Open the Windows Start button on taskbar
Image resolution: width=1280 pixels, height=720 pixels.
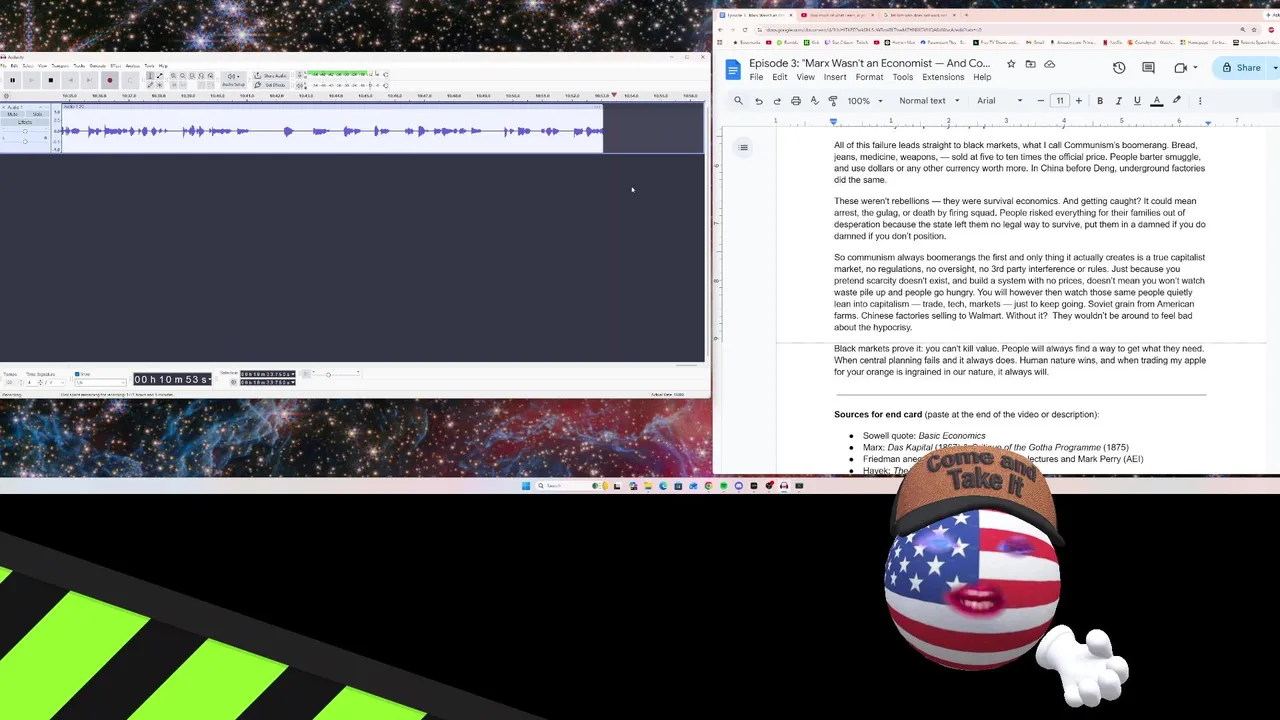[526, 486]
